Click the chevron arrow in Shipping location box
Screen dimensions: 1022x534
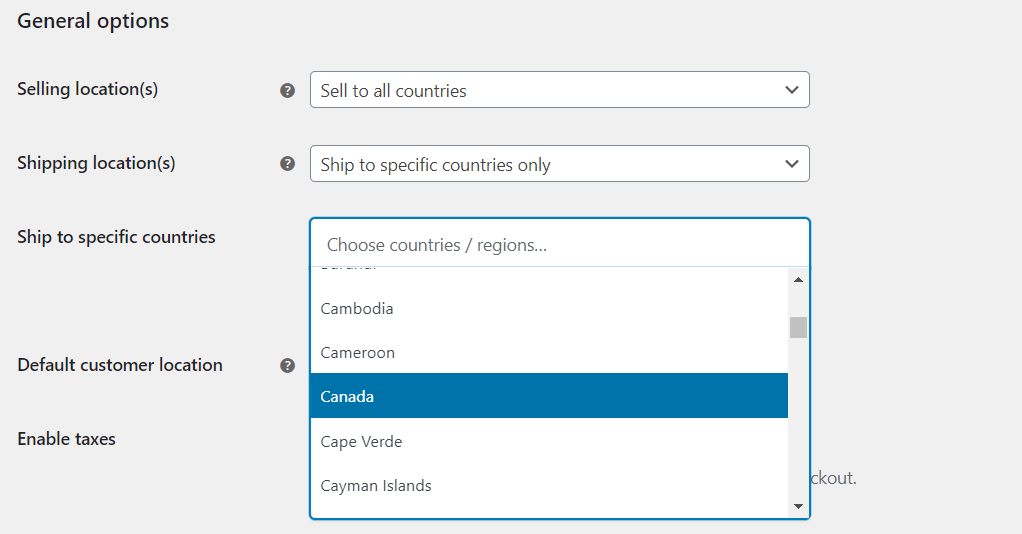coord(791,164)
